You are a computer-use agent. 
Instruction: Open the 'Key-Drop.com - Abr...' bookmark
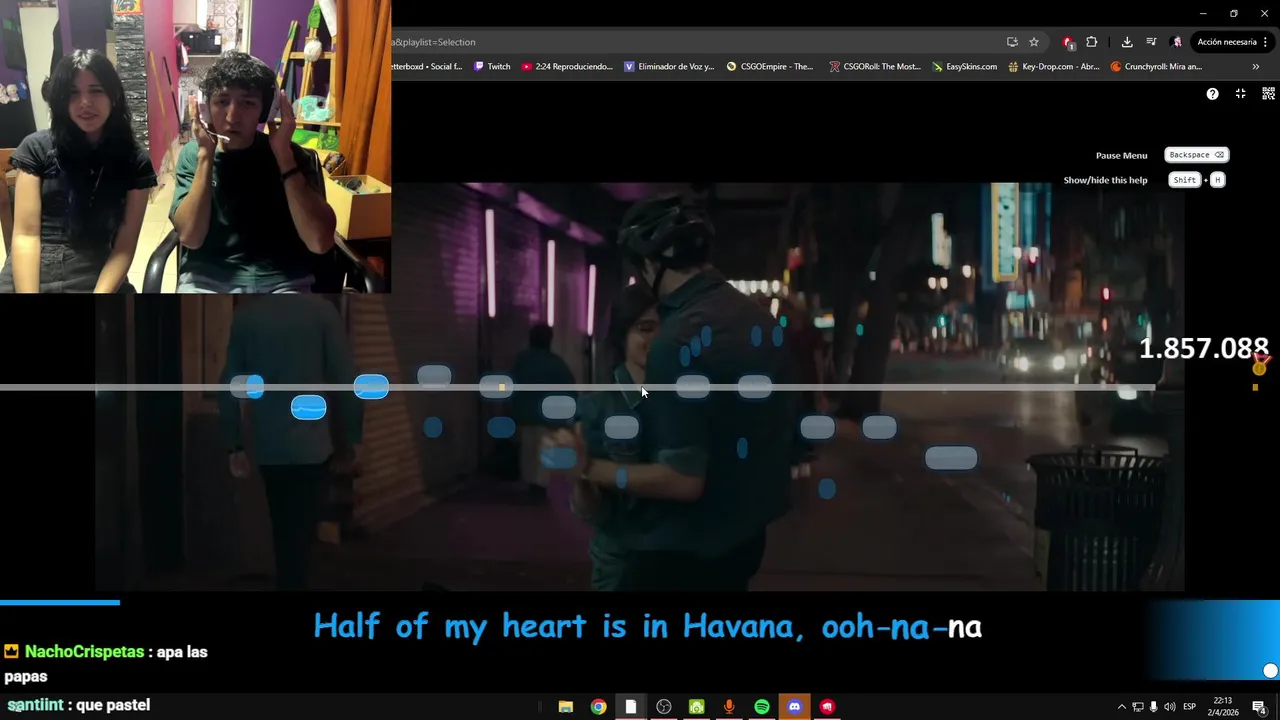pyautogui.click(x=1054, y=67)
